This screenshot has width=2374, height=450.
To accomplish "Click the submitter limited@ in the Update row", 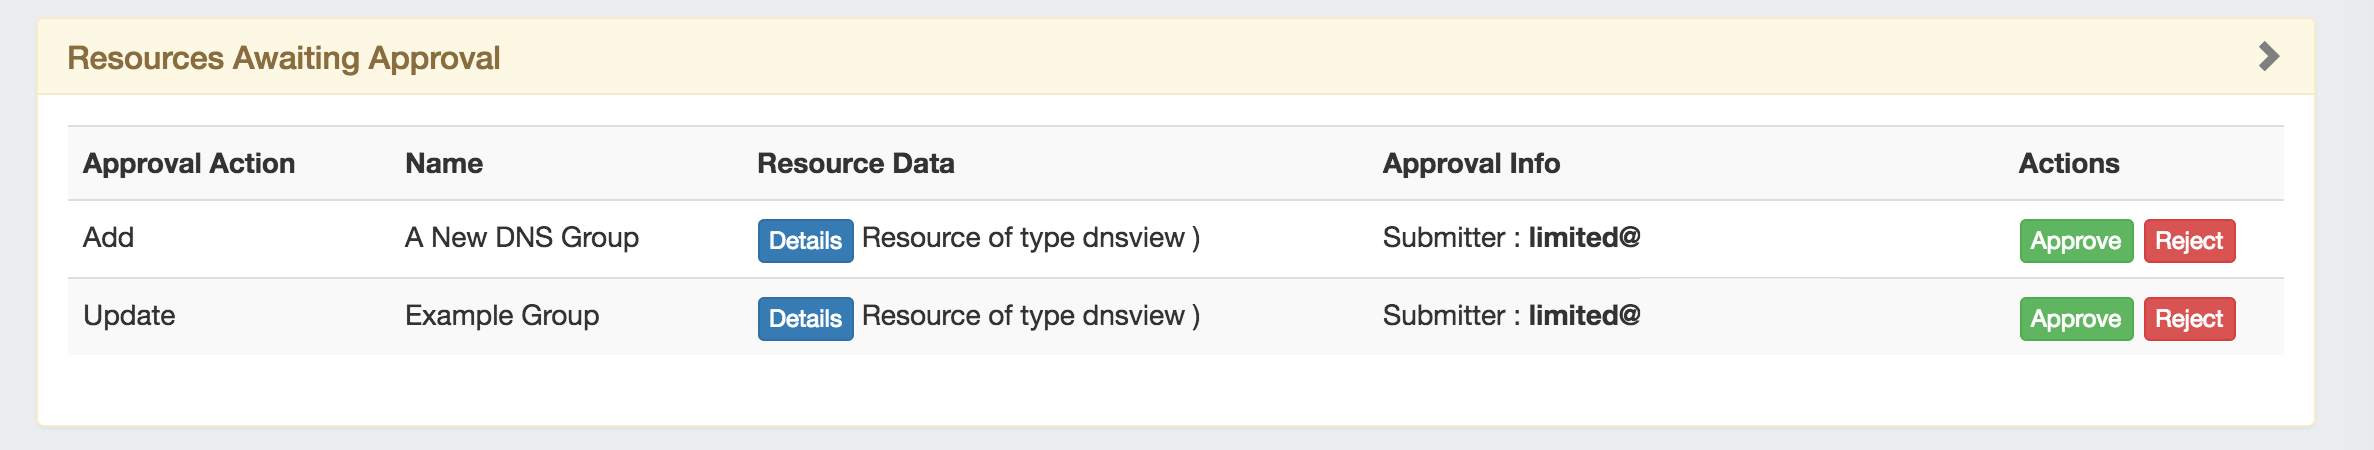I will [x=1584, y=316].
